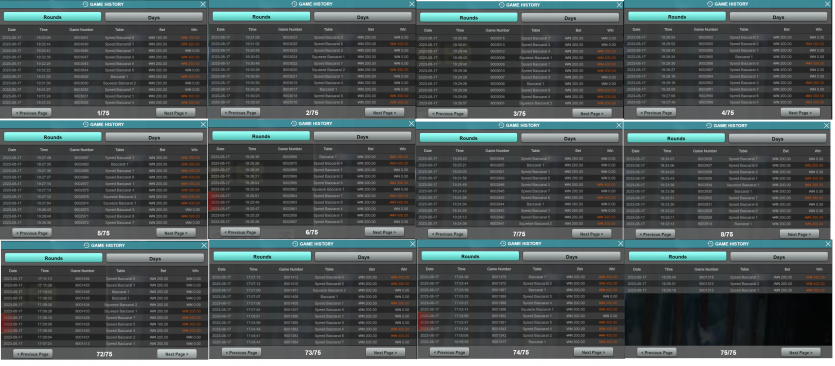The width and height of the screenshot is (835, 366).
Task: Click Previous Page on the 75/75 panel
Action: (657, 352)
